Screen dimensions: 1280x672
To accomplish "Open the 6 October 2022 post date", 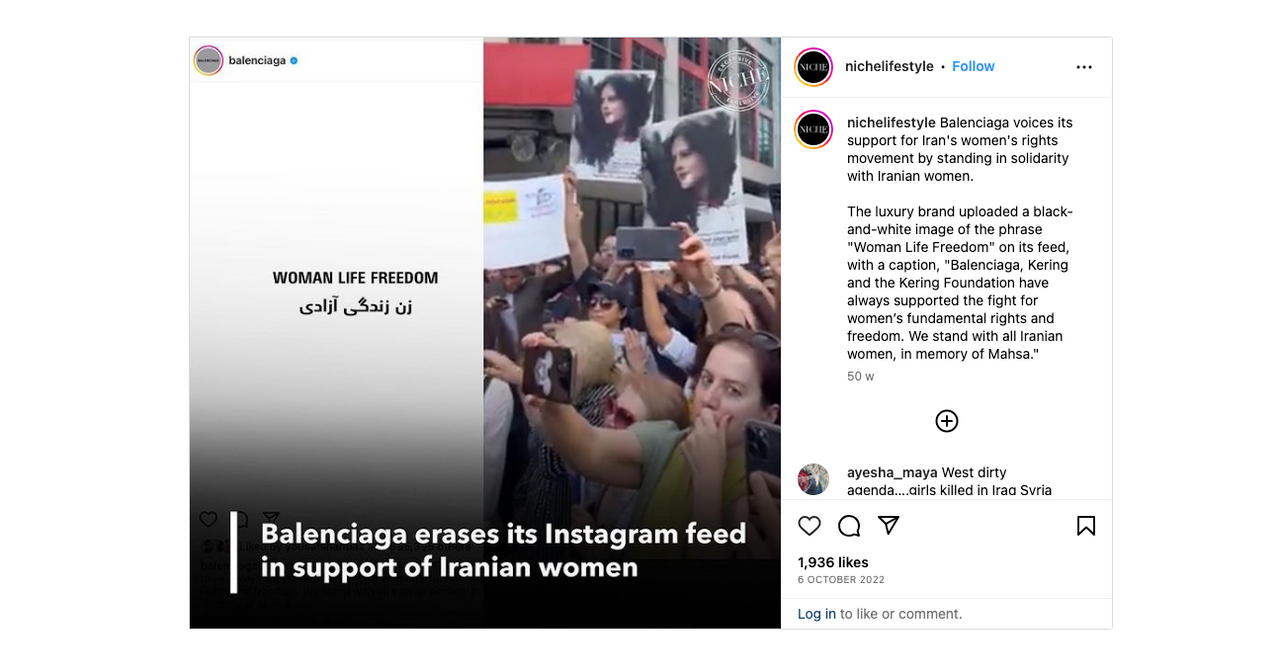I will tap(841, 580).
